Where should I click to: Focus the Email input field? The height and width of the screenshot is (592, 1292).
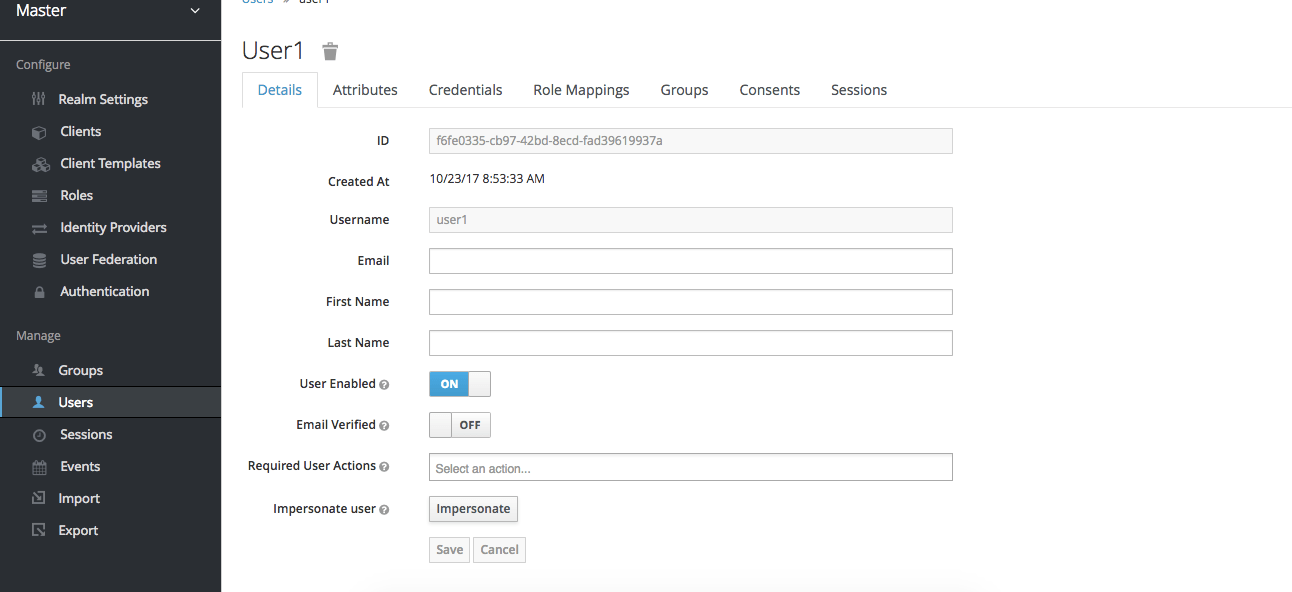pos(690,261)
